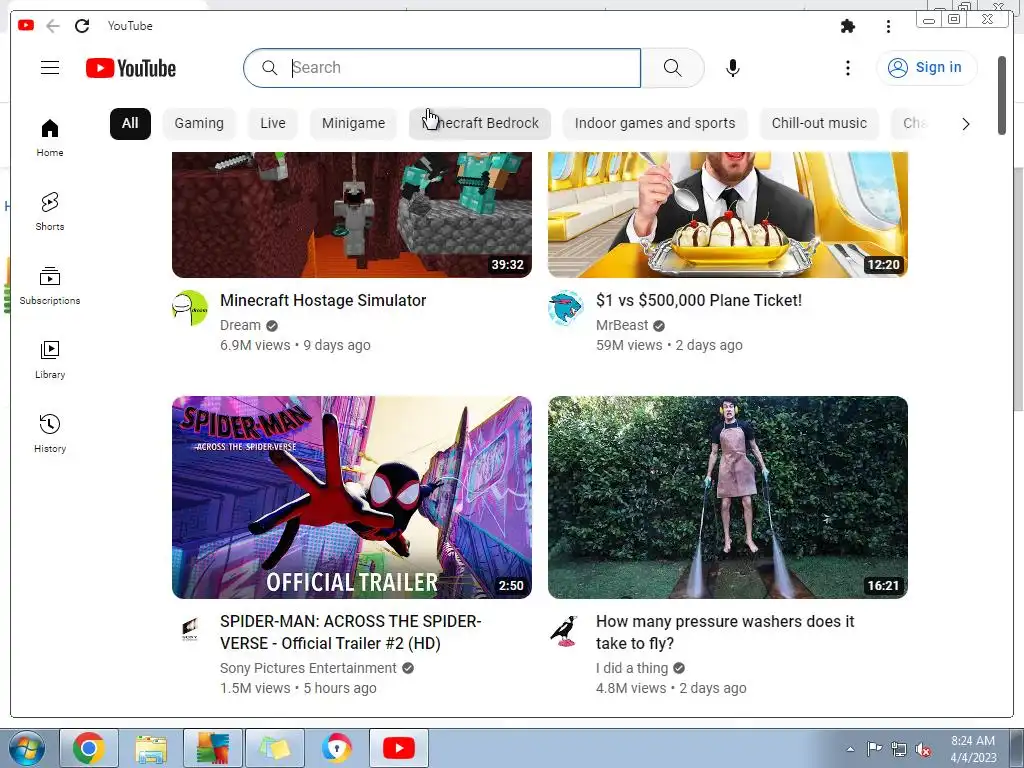Open Windows Start button
The image size is (1024, 768).
(x=27, y=748)
